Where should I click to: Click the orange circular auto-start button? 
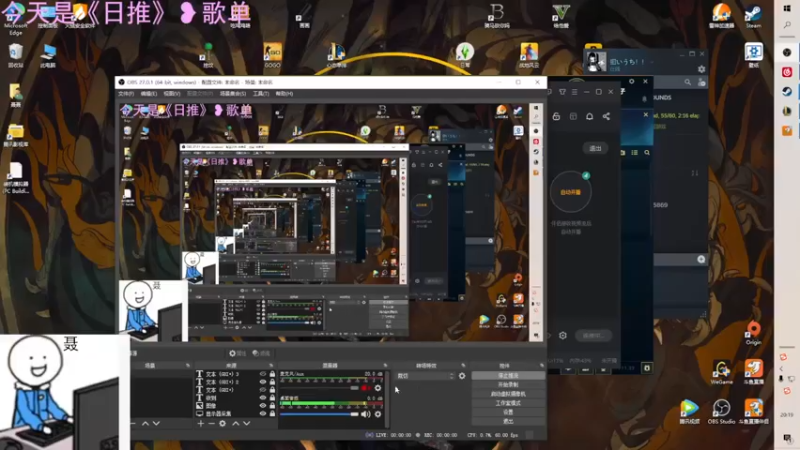point(570,192)
